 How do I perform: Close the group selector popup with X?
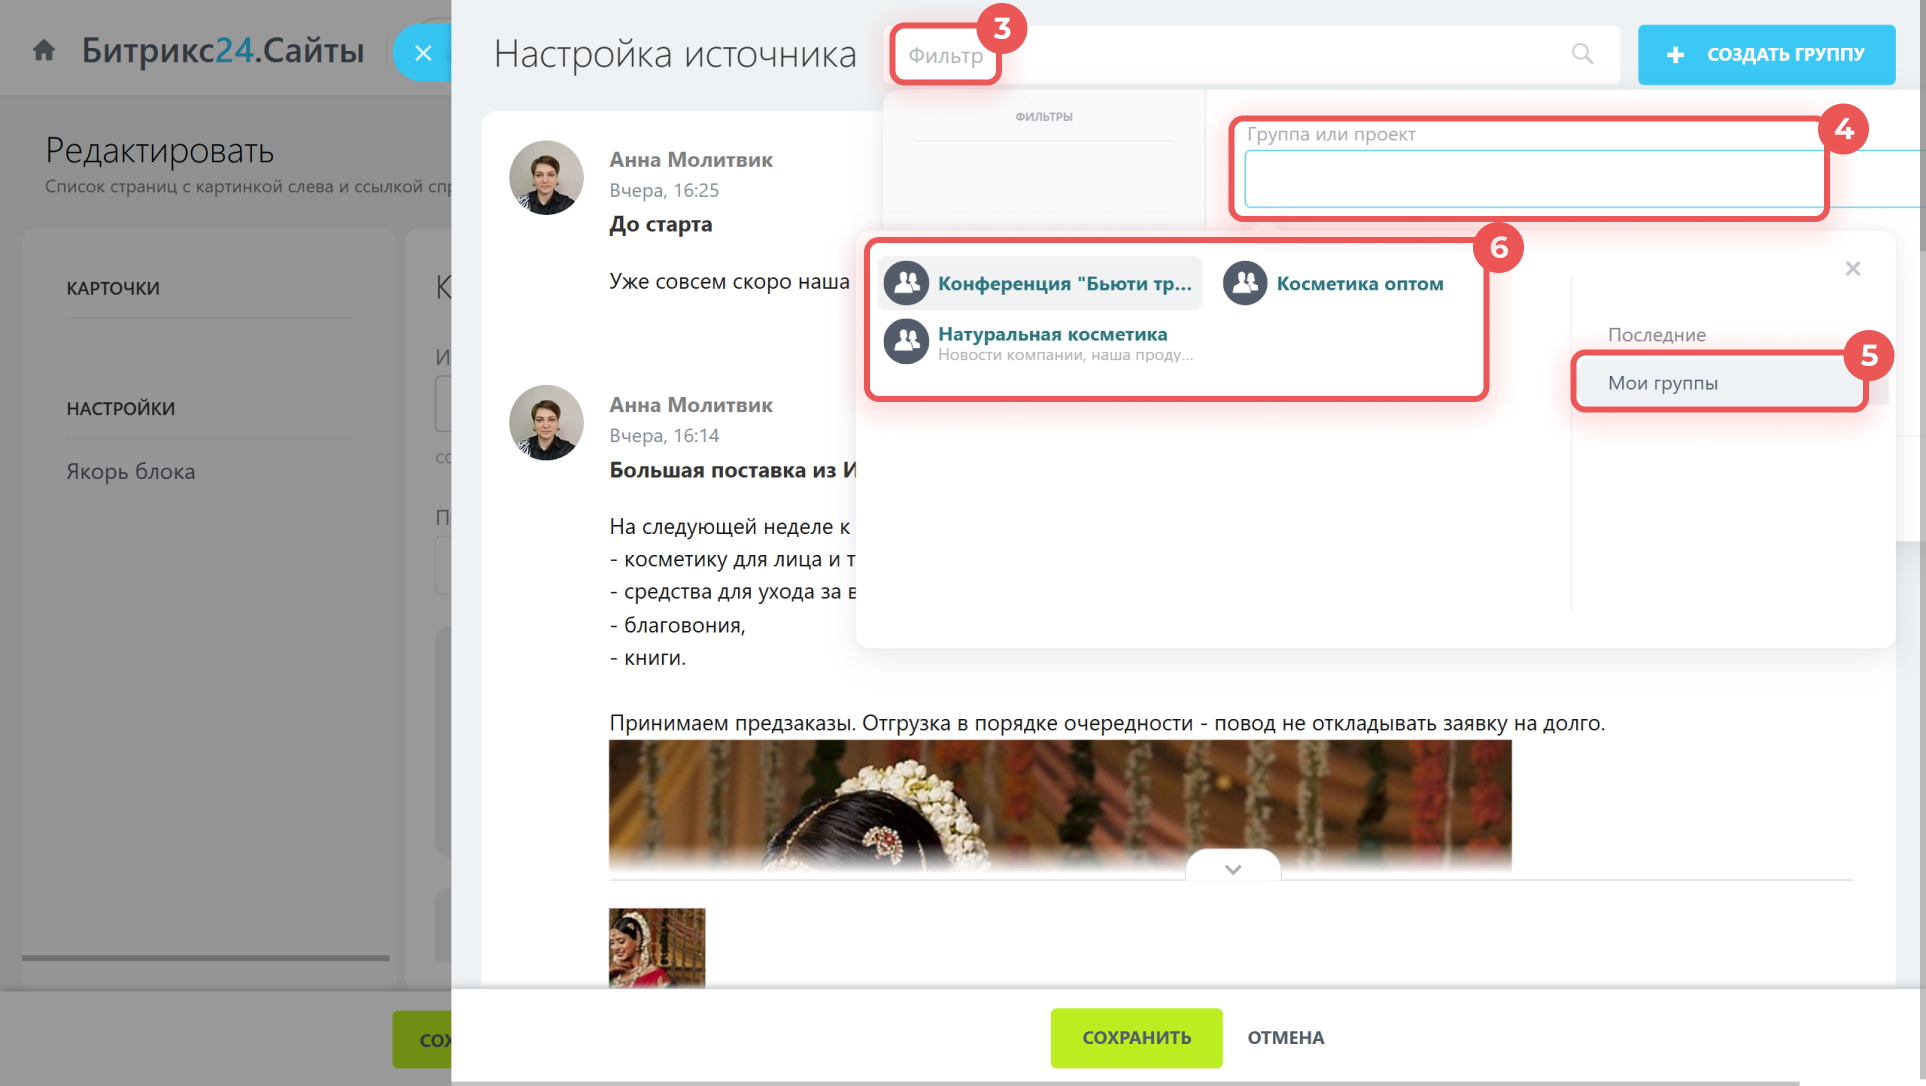pos(1852,268)
